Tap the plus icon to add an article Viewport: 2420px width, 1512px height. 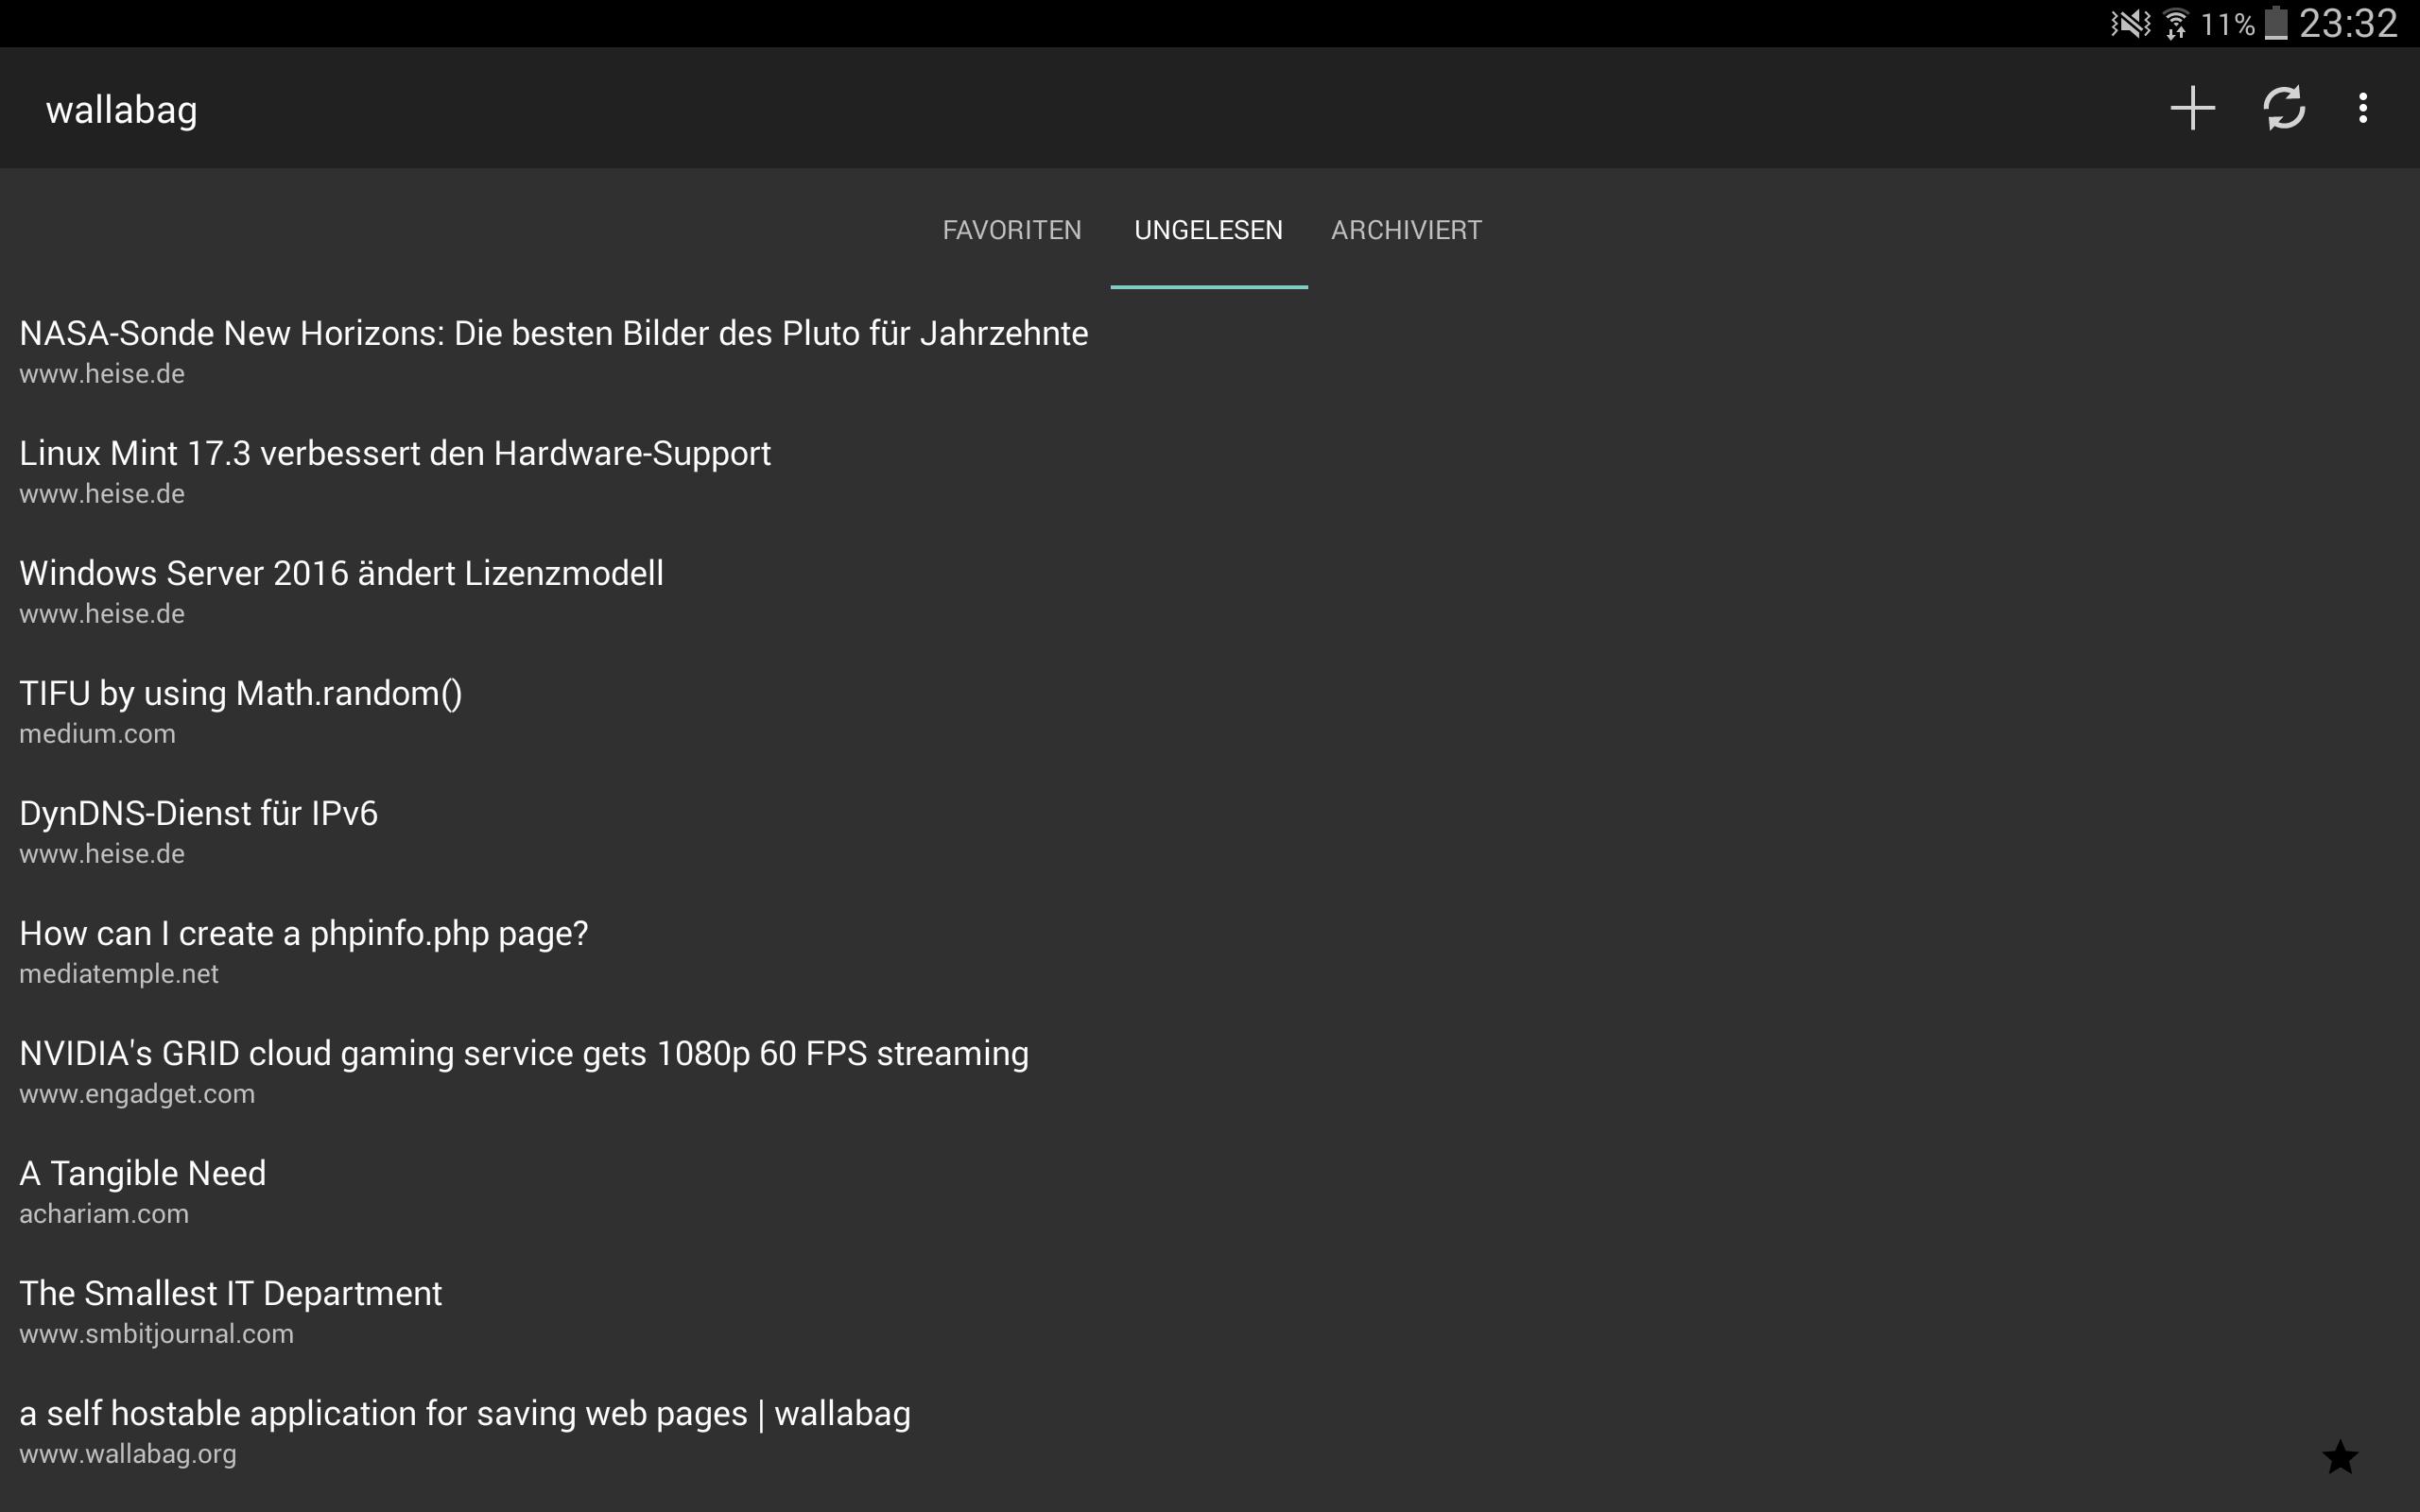pyautogui.click(x=2192, y=108)
